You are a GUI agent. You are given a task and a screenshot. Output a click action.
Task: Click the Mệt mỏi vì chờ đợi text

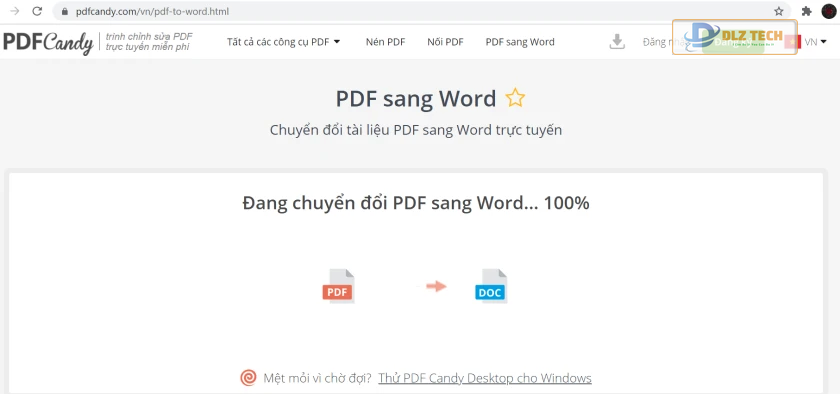318,378
